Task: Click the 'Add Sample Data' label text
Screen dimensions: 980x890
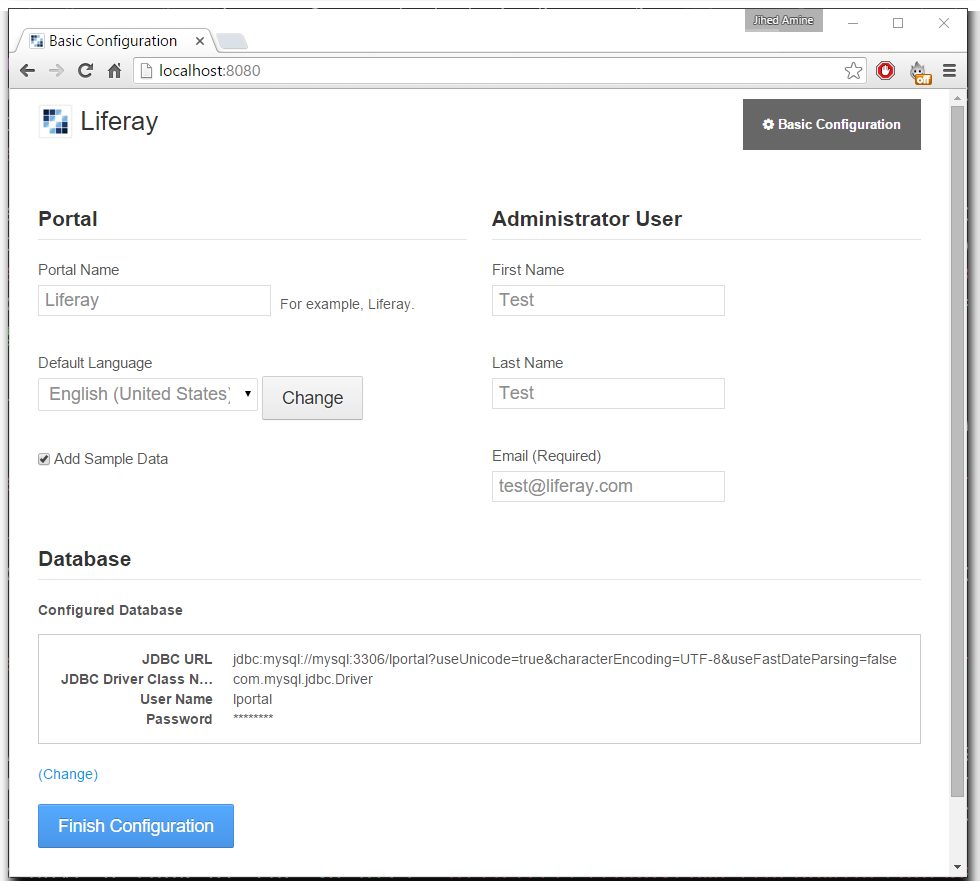Action: [111, 459]
